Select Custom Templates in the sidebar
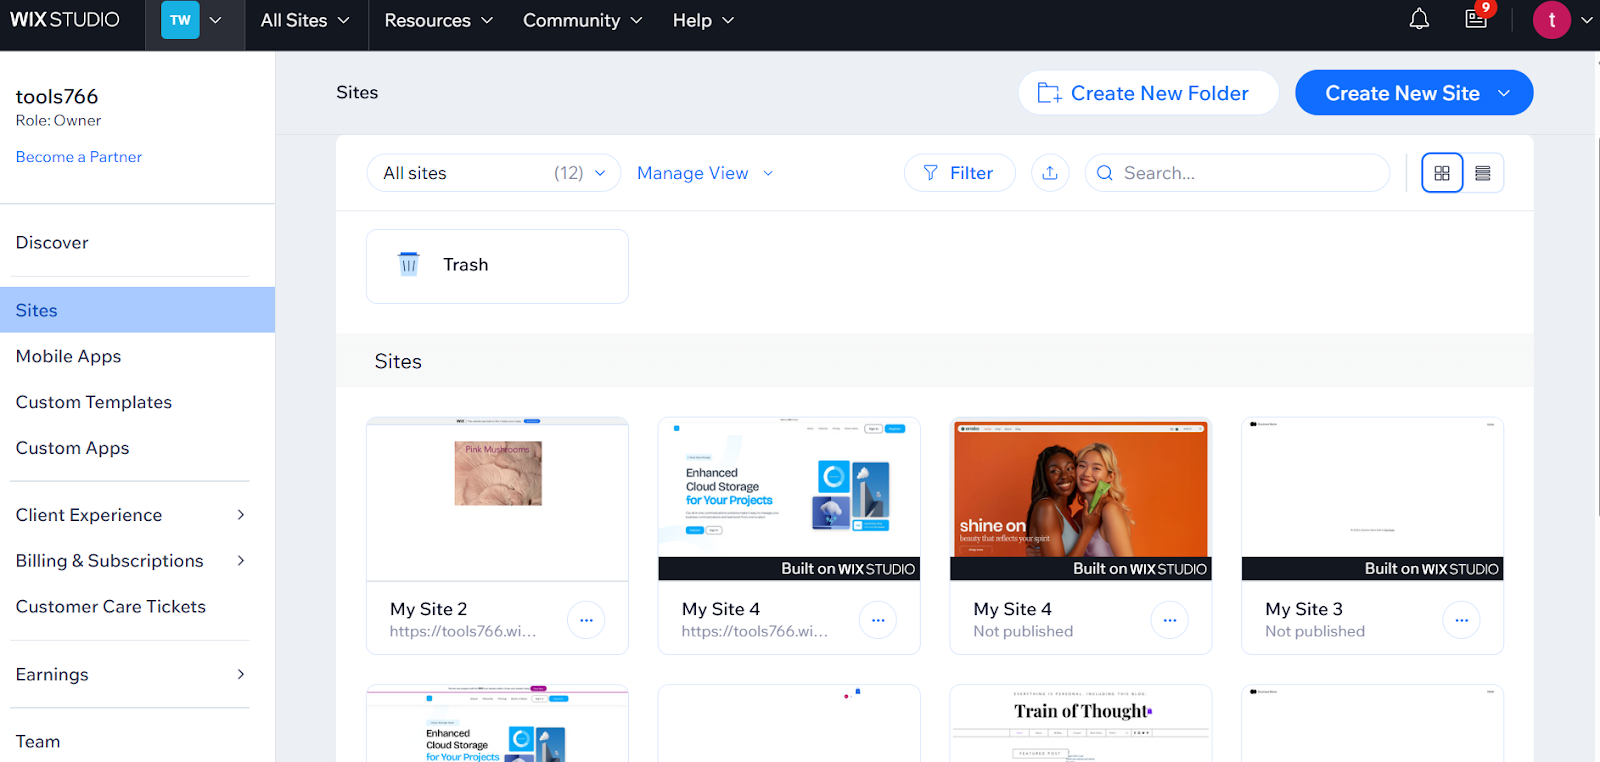This screenshot has width=1600, height=762. (x=94, y=402)
